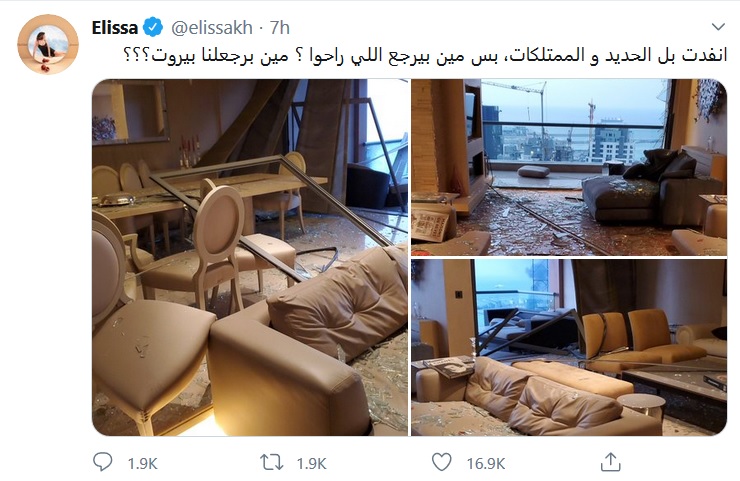View the large dining room damage photo

tap(250, 257)
